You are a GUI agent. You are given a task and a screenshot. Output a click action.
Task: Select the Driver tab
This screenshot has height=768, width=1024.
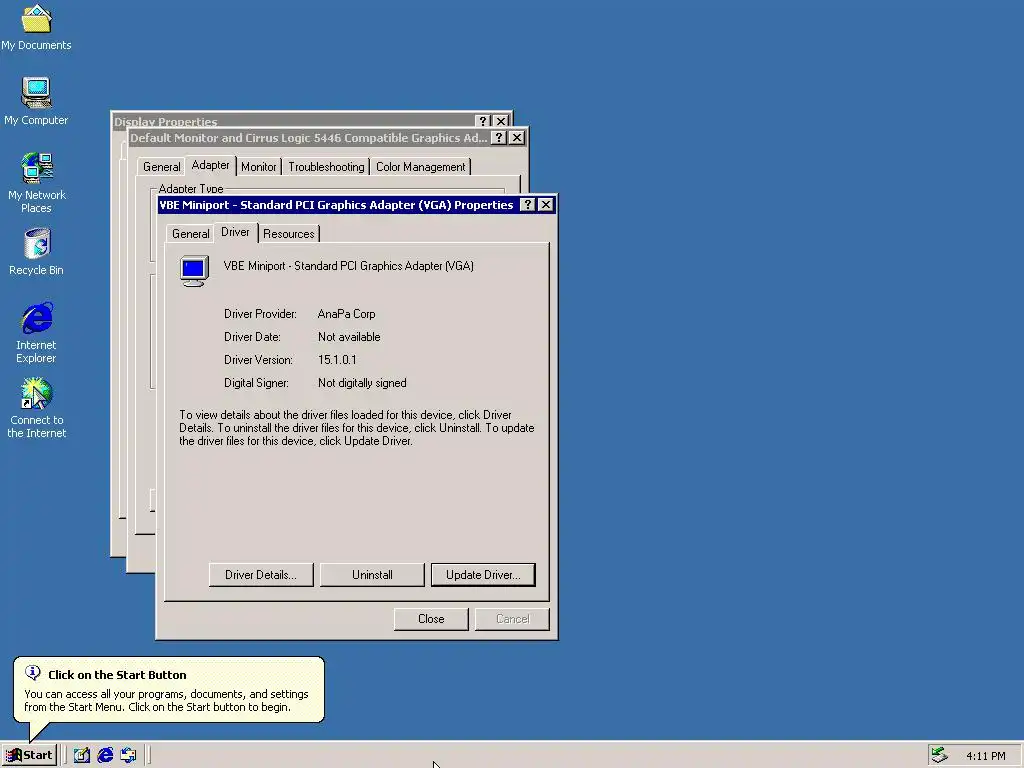(x=235, y=232)
